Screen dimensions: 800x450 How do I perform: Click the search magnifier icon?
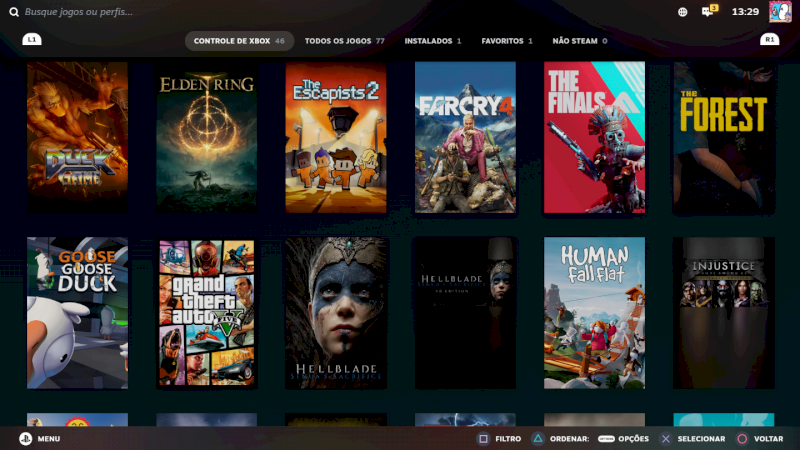pos(14,12)
